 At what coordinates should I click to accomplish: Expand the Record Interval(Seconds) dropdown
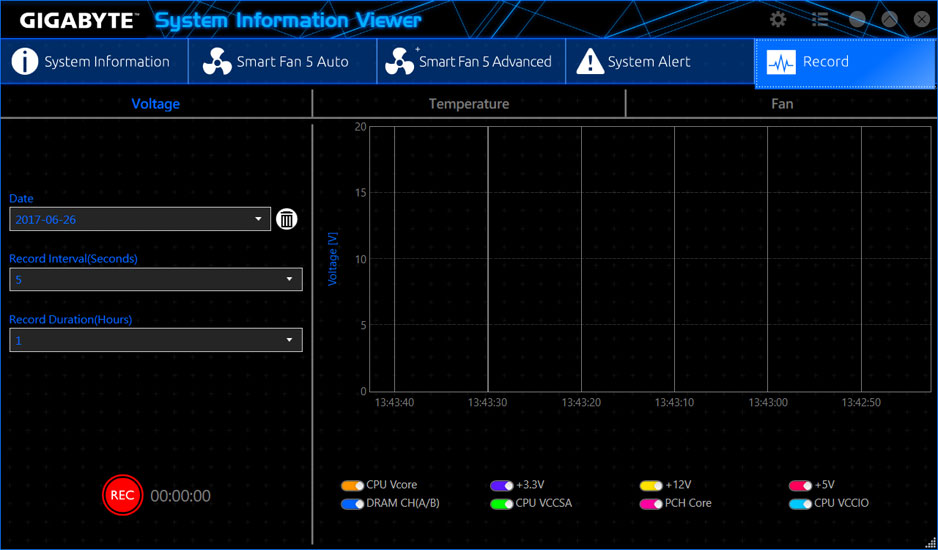coord(156,279)
